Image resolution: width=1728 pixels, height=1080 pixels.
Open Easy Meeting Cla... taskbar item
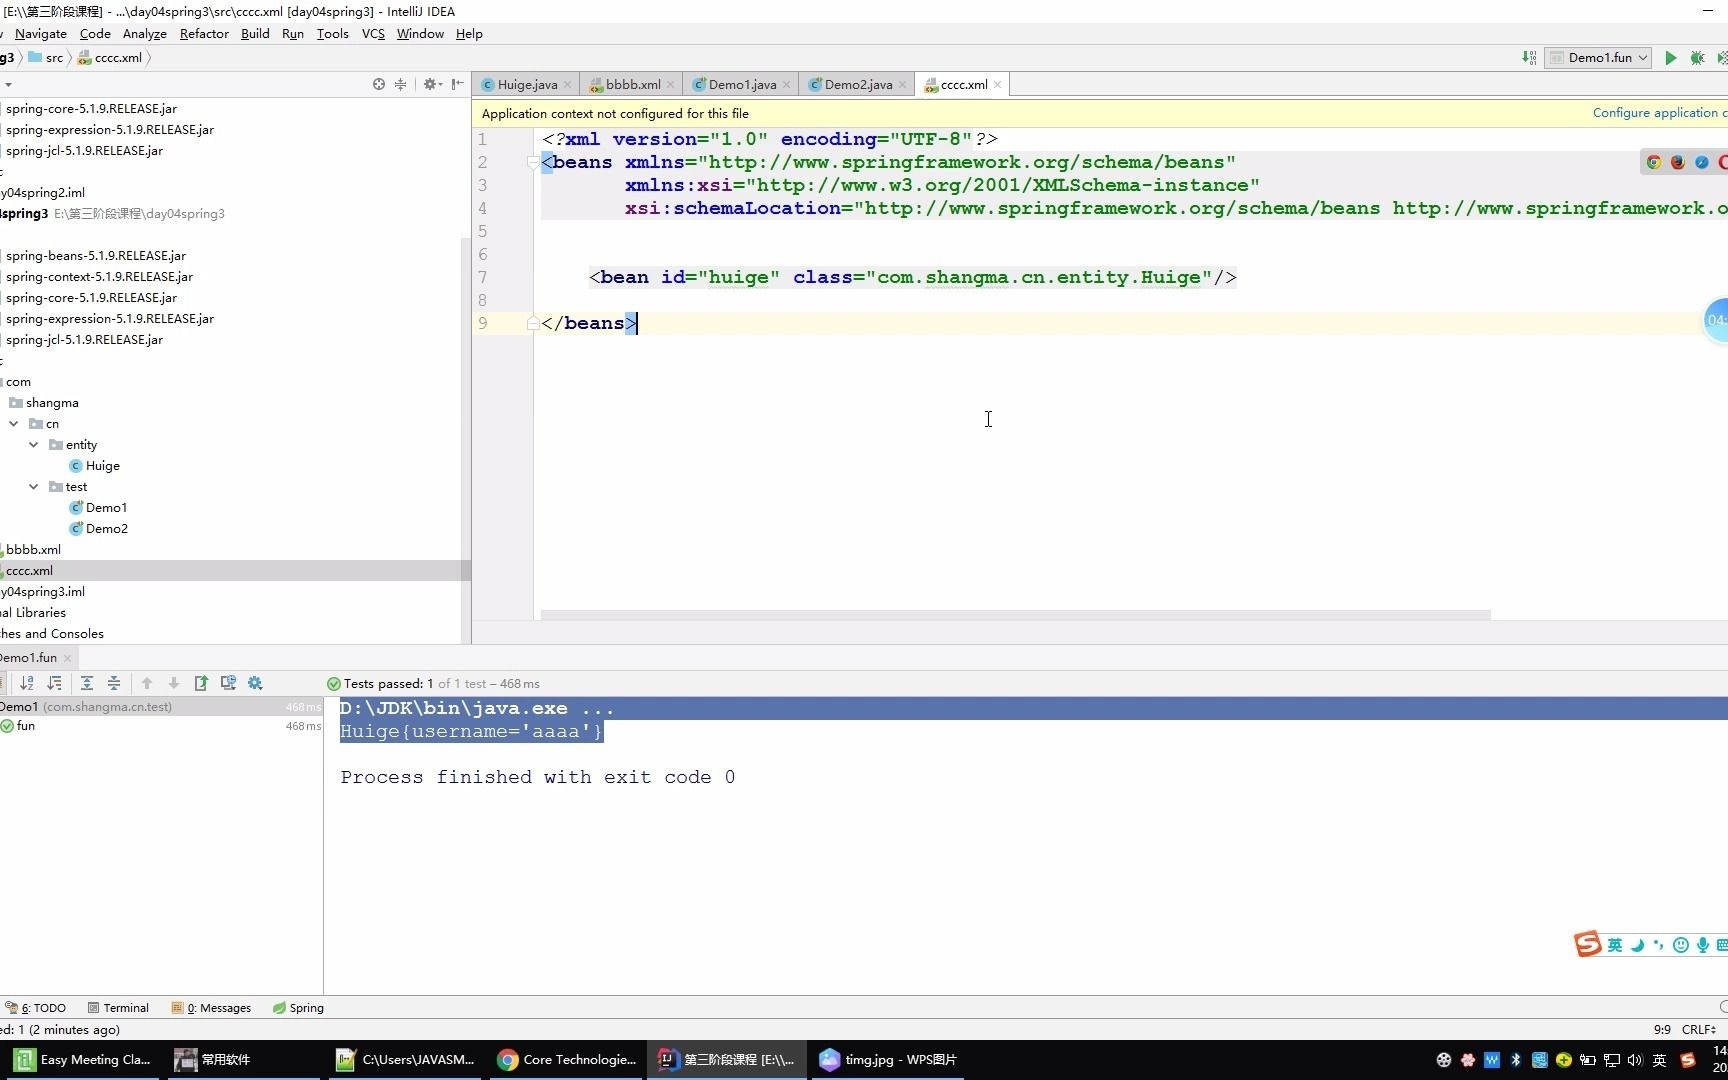[x=82, y=1060]
